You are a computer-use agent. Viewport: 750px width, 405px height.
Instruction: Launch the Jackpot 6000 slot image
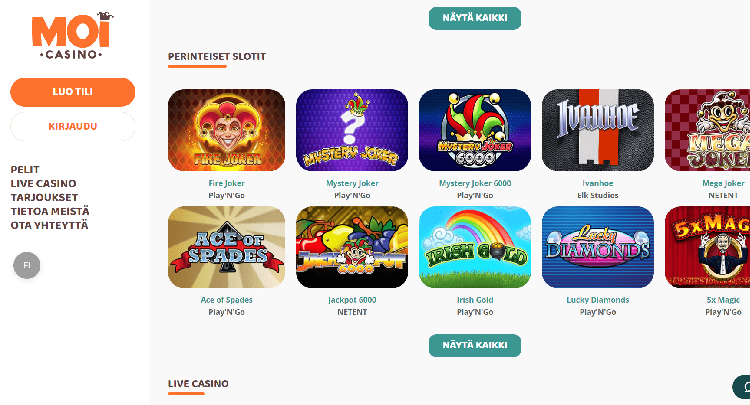coord(352,247)
